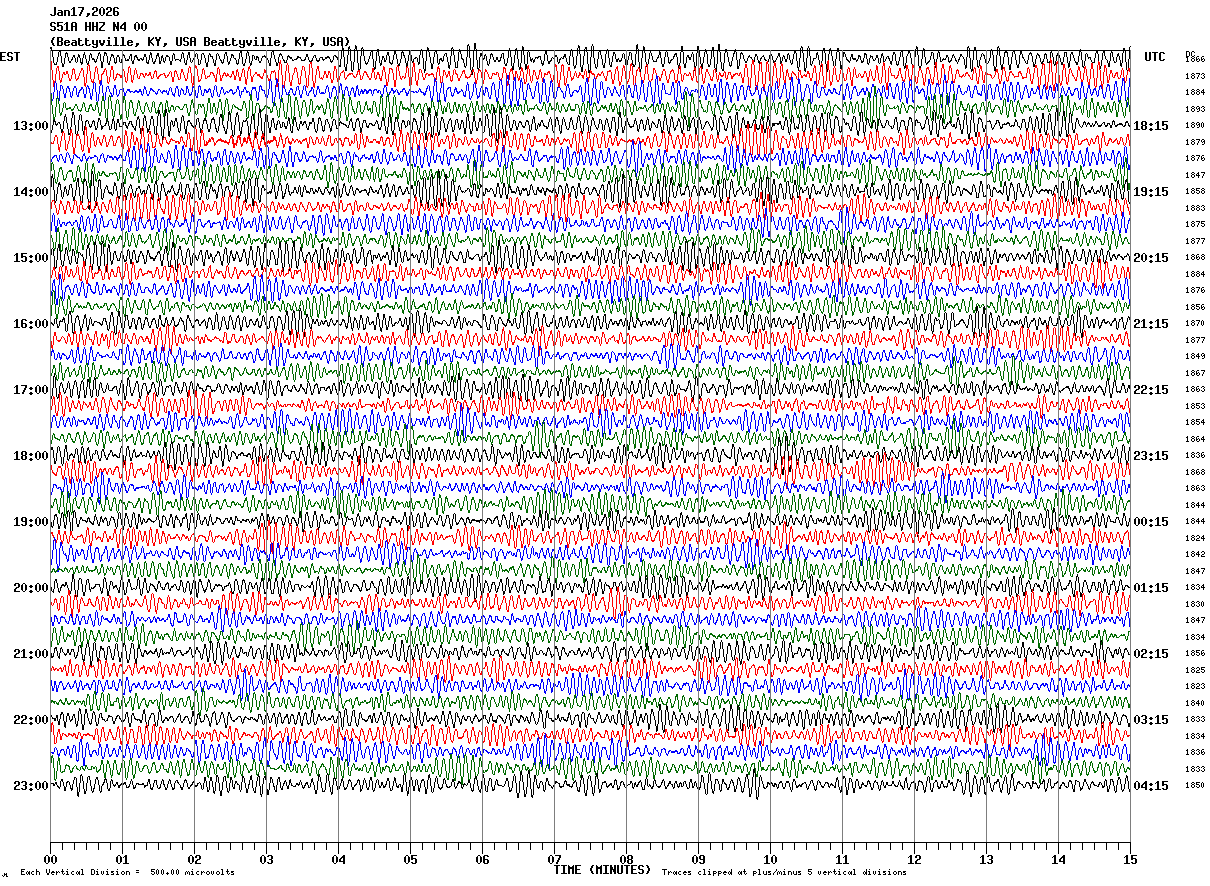The image size is (1210, 886).
Task: Click the 00:15 UTC time label
Action: (x=1150, y=522)
